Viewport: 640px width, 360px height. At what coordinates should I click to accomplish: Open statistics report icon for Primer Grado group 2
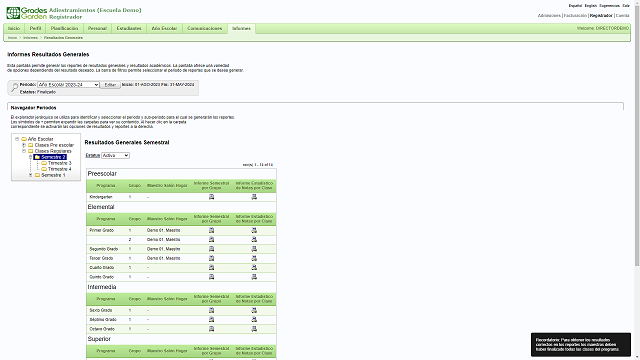click(x=254, y=240)
